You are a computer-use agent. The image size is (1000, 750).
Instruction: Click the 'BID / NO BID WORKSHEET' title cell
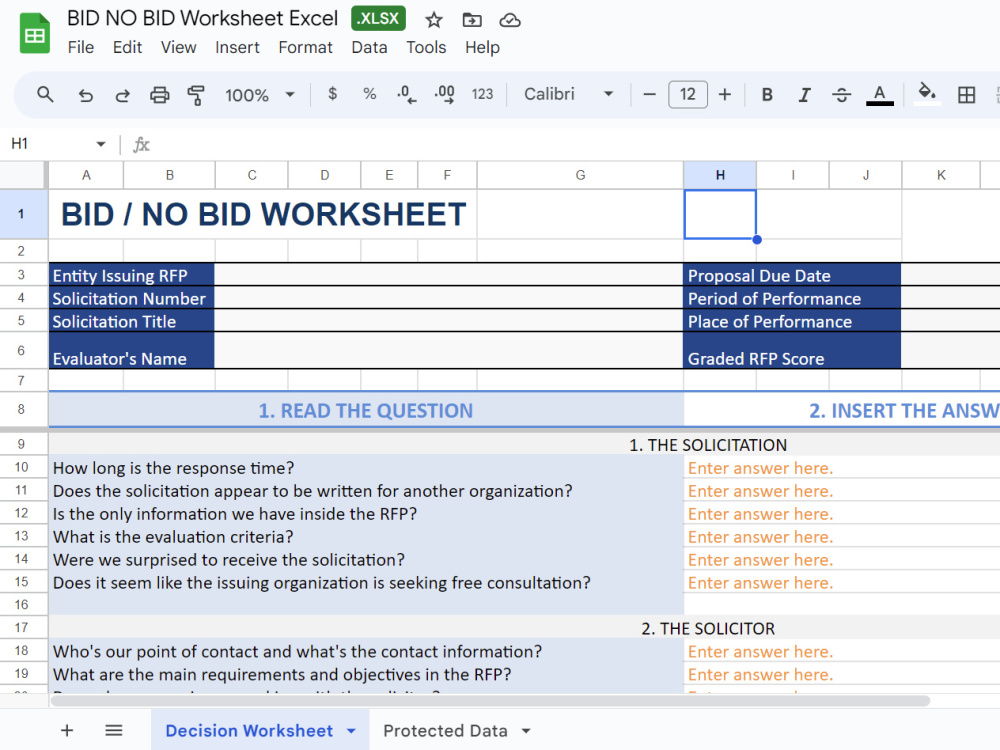point(263,214)
